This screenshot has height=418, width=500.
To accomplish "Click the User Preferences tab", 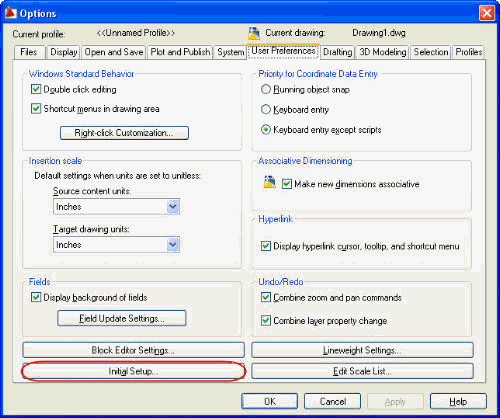I will tap(283, 51).
